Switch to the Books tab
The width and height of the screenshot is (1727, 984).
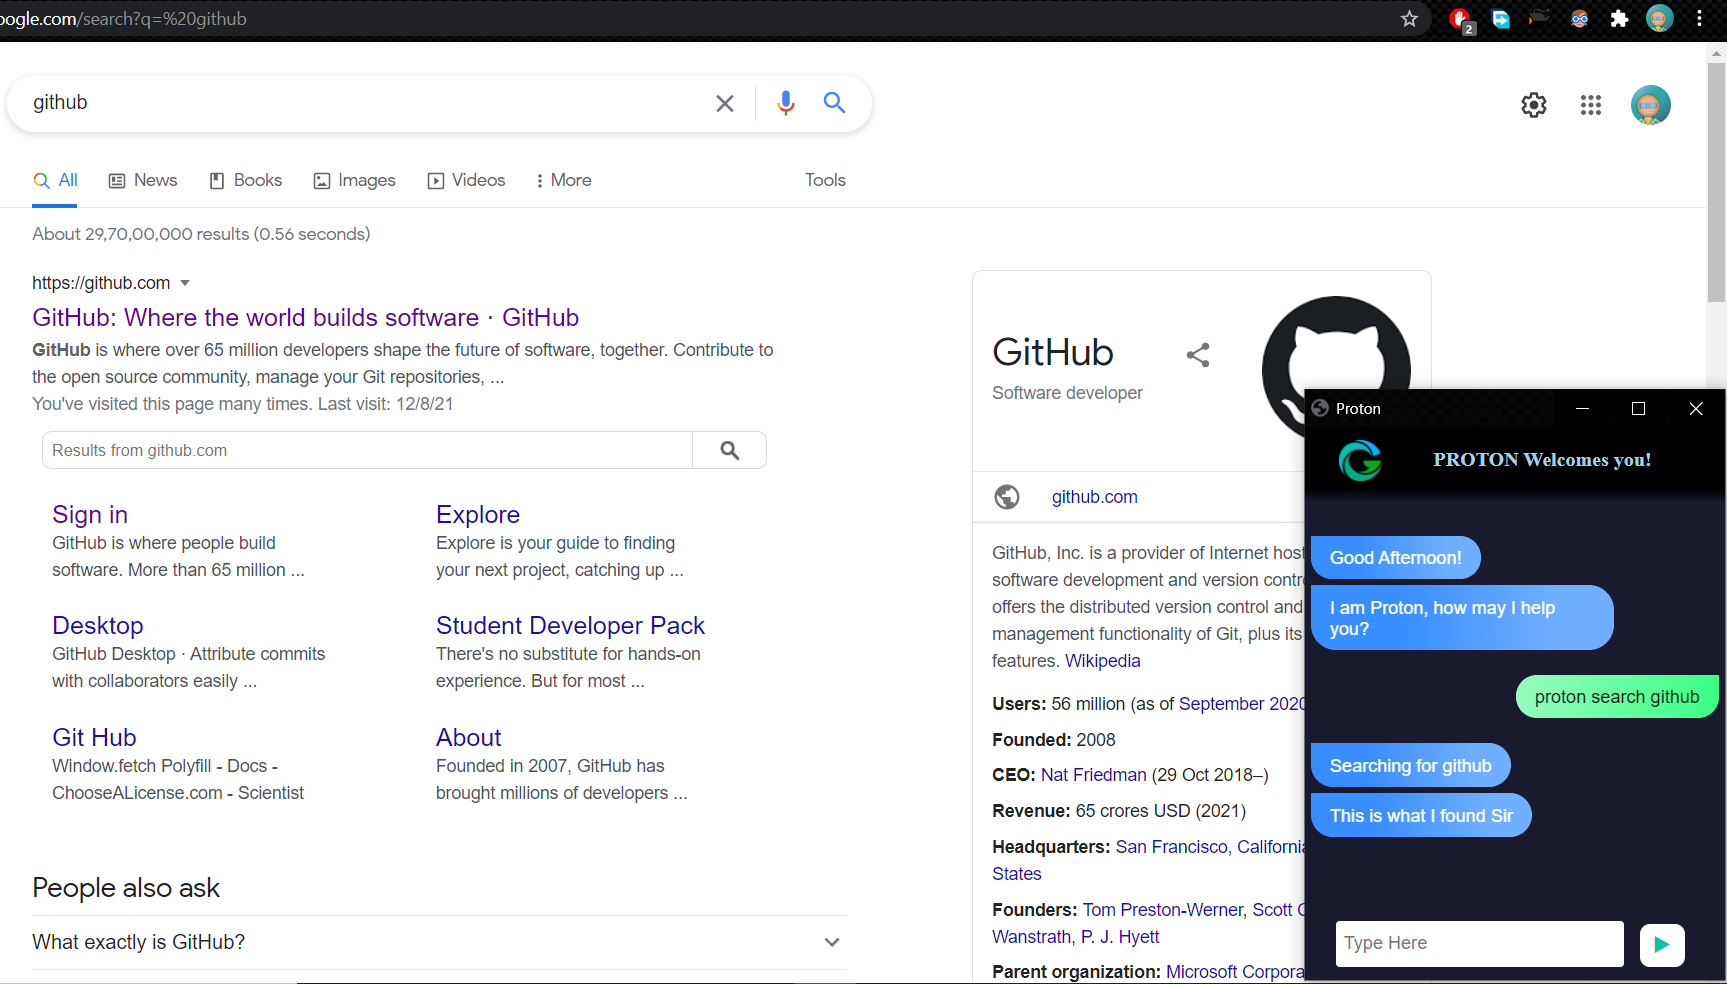tap(246, 180)
